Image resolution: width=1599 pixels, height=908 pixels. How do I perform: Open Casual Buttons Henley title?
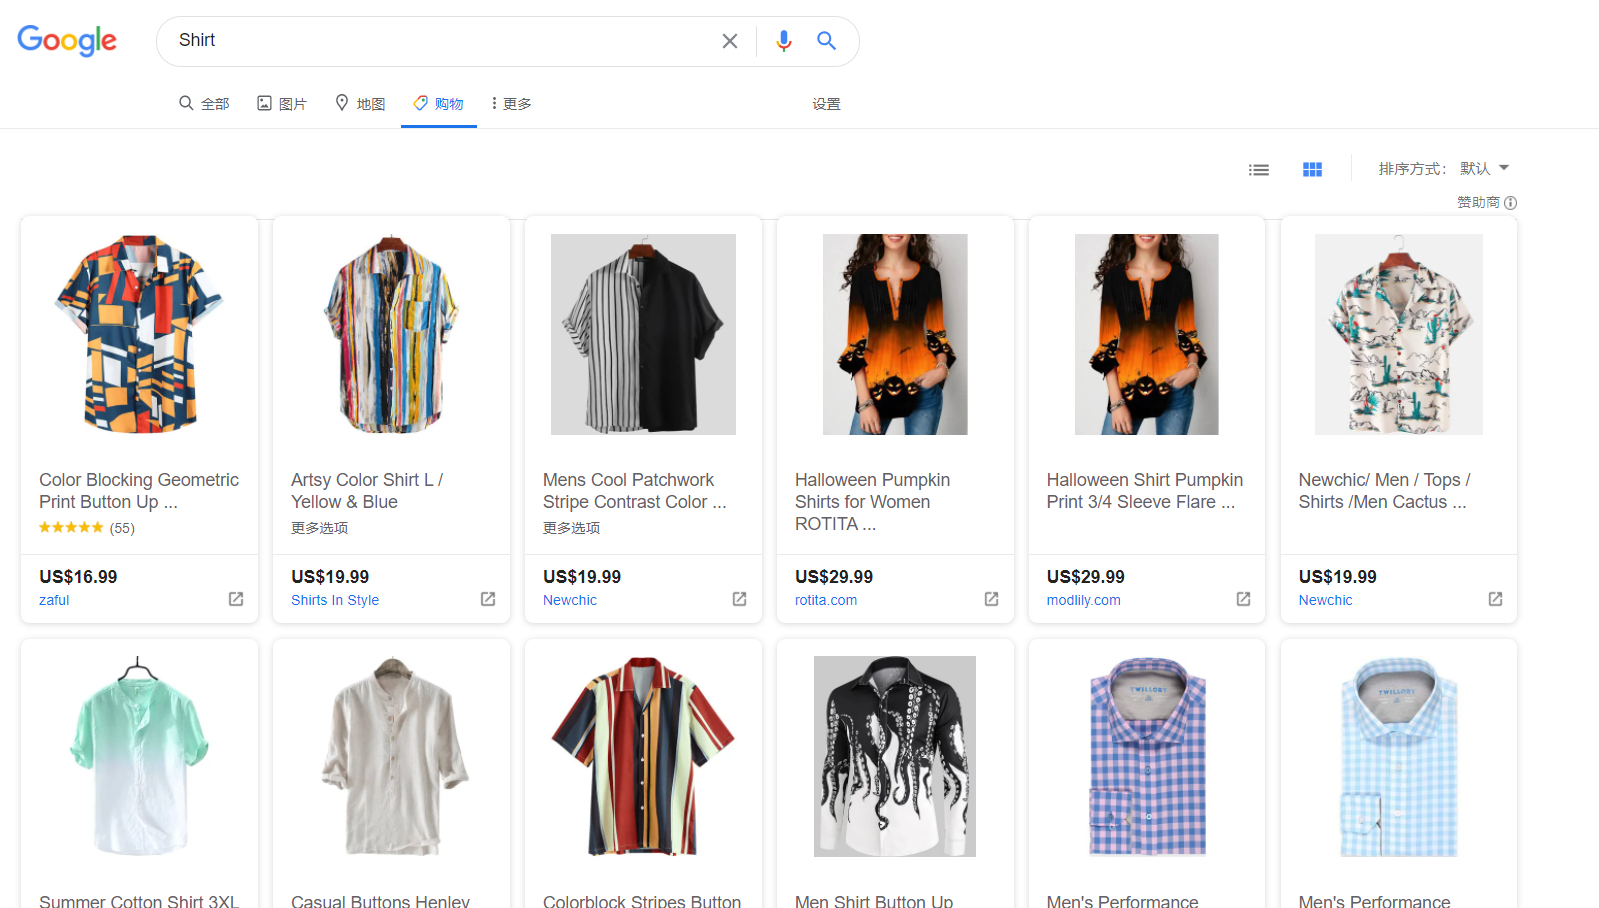[x=380, y=901]
